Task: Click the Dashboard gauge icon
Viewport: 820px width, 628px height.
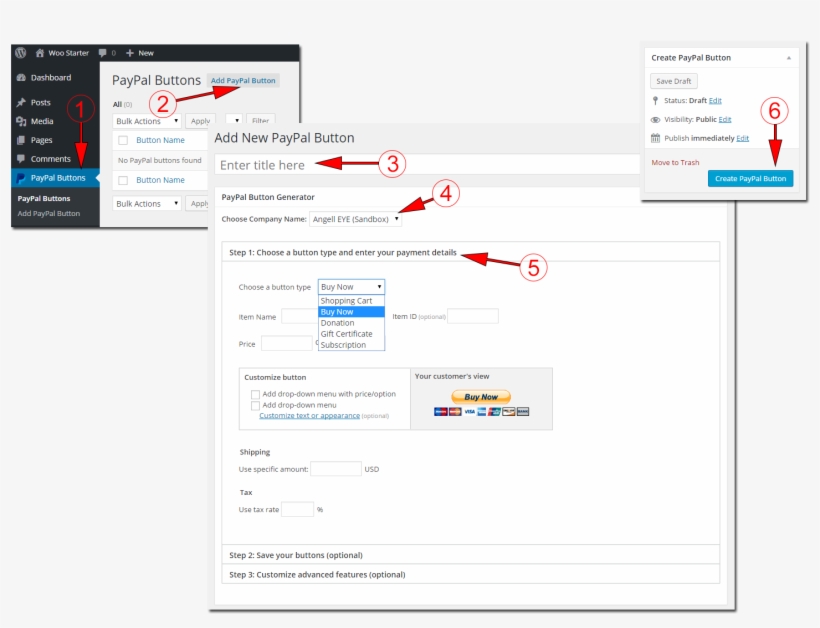Action: pyautogui.click(x=21, y=77)
